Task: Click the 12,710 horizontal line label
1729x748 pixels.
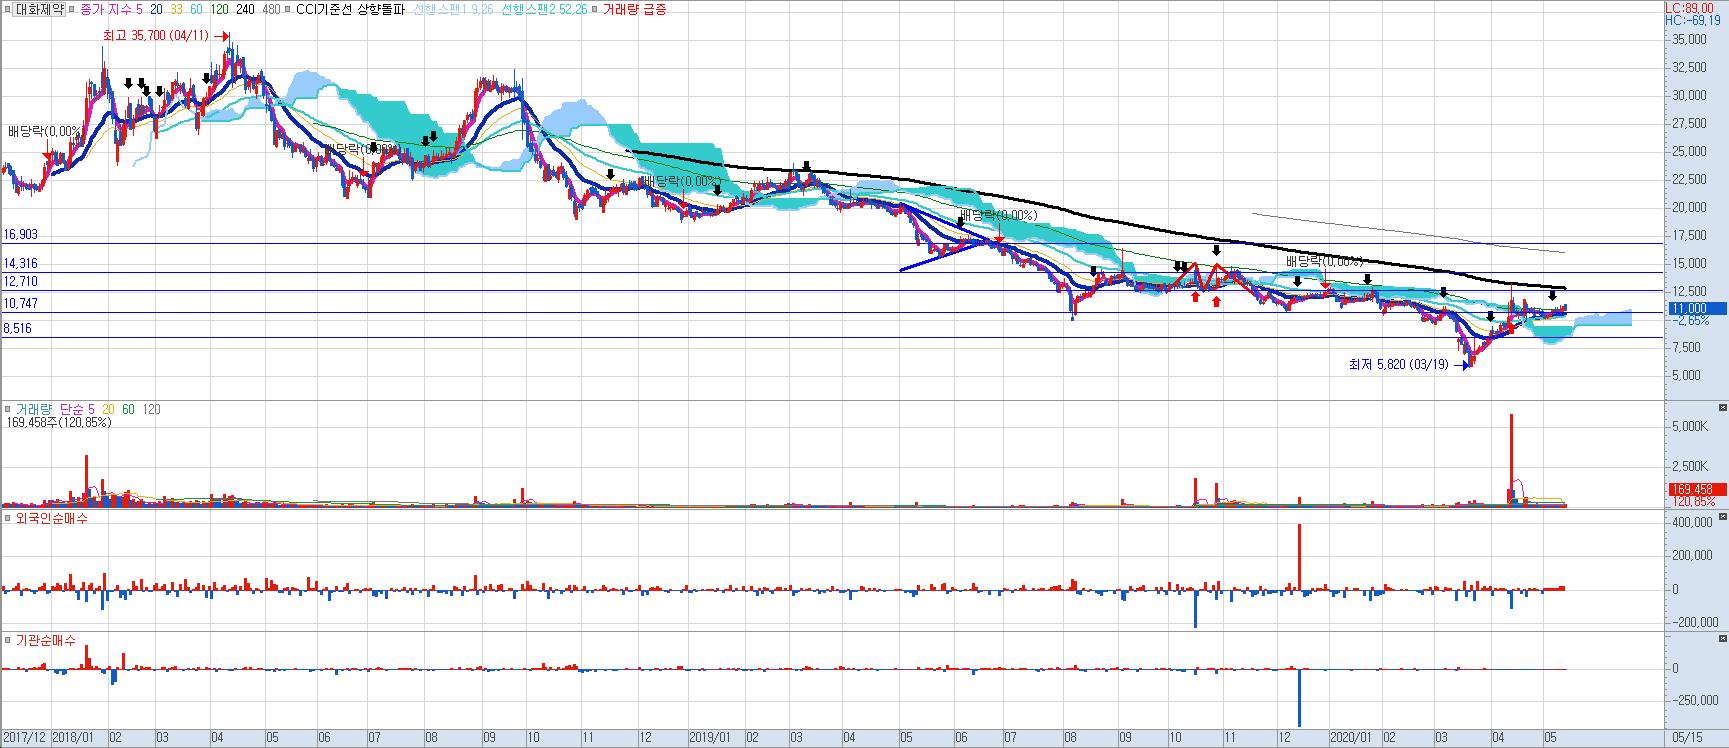Action: [x=20, y=282]
